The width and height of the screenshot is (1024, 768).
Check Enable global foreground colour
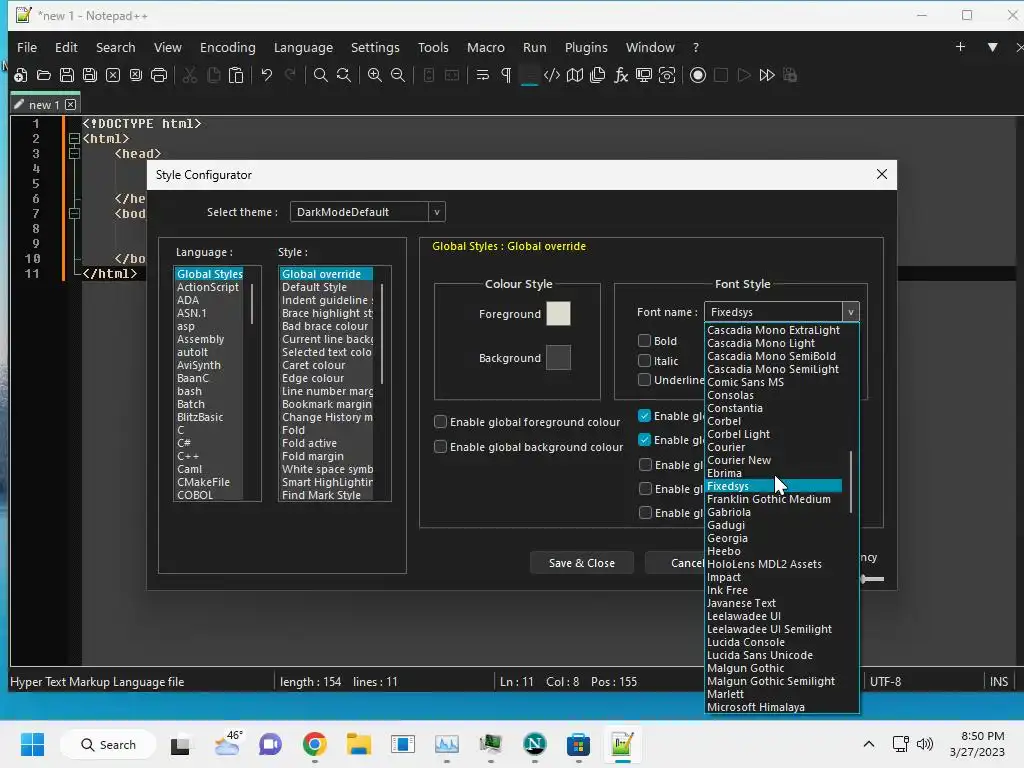click(x=441, y=422)
